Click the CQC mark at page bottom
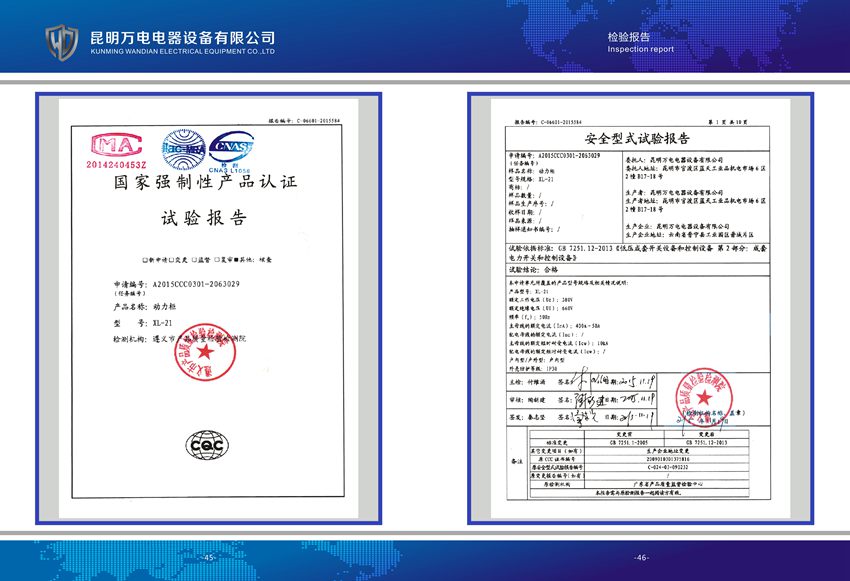This screenshot has width=850, height=581. [x=203, y=445]
